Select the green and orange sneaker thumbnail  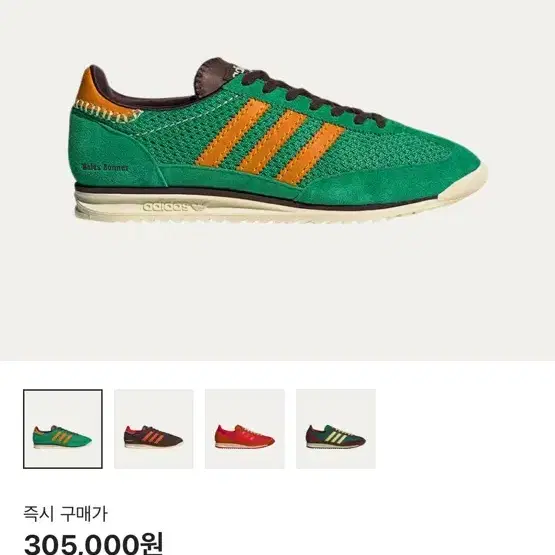[x=63, y=429]
